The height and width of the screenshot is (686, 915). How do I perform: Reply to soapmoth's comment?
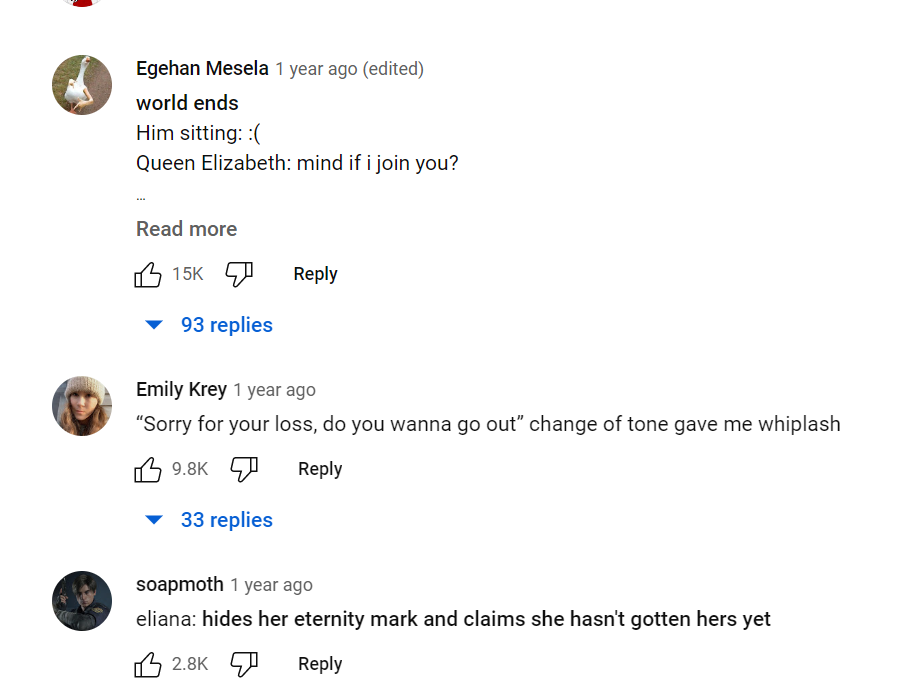click(320, 664)
